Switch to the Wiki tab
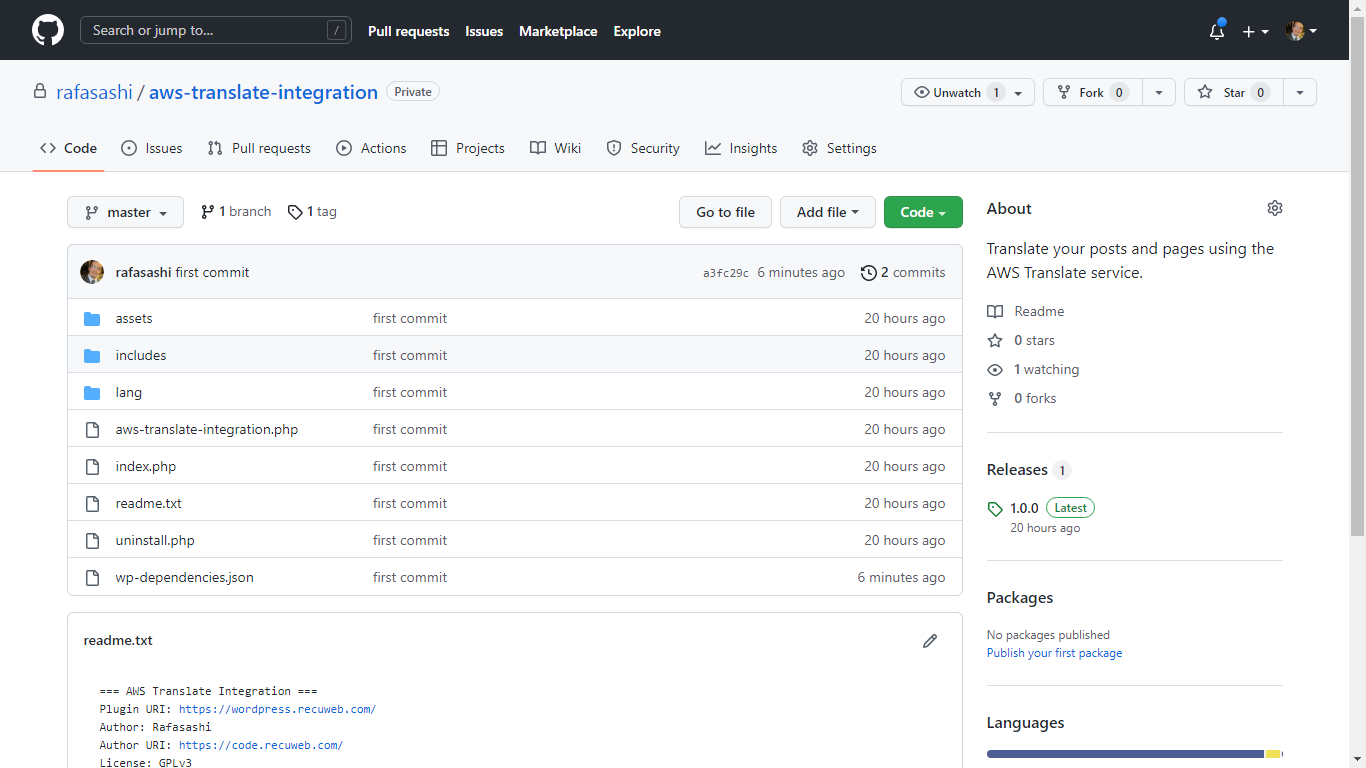Screen dimensions: 1366x768 pyautogui.click(x=555, y=148)
